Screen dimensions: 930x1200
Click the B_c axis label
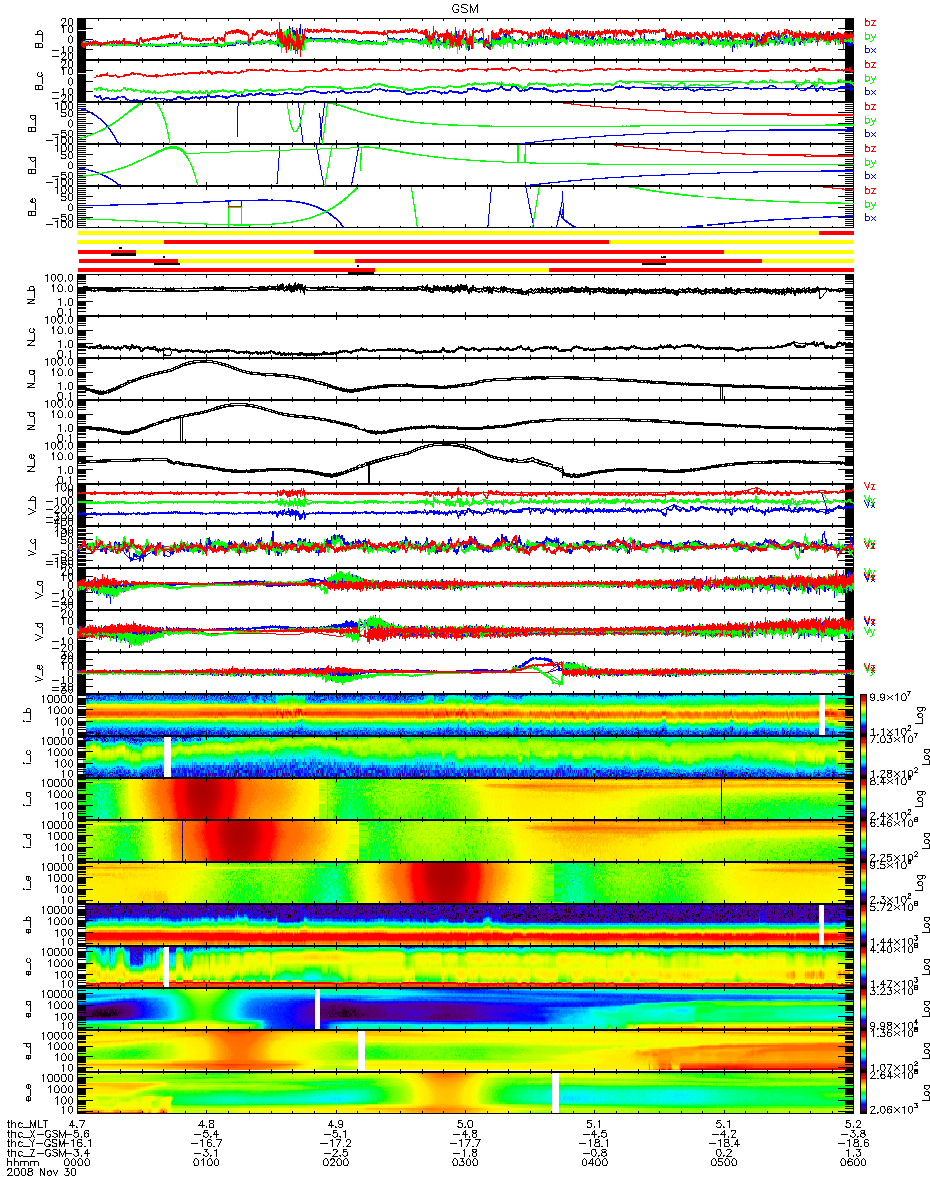[x=41, y=81]
